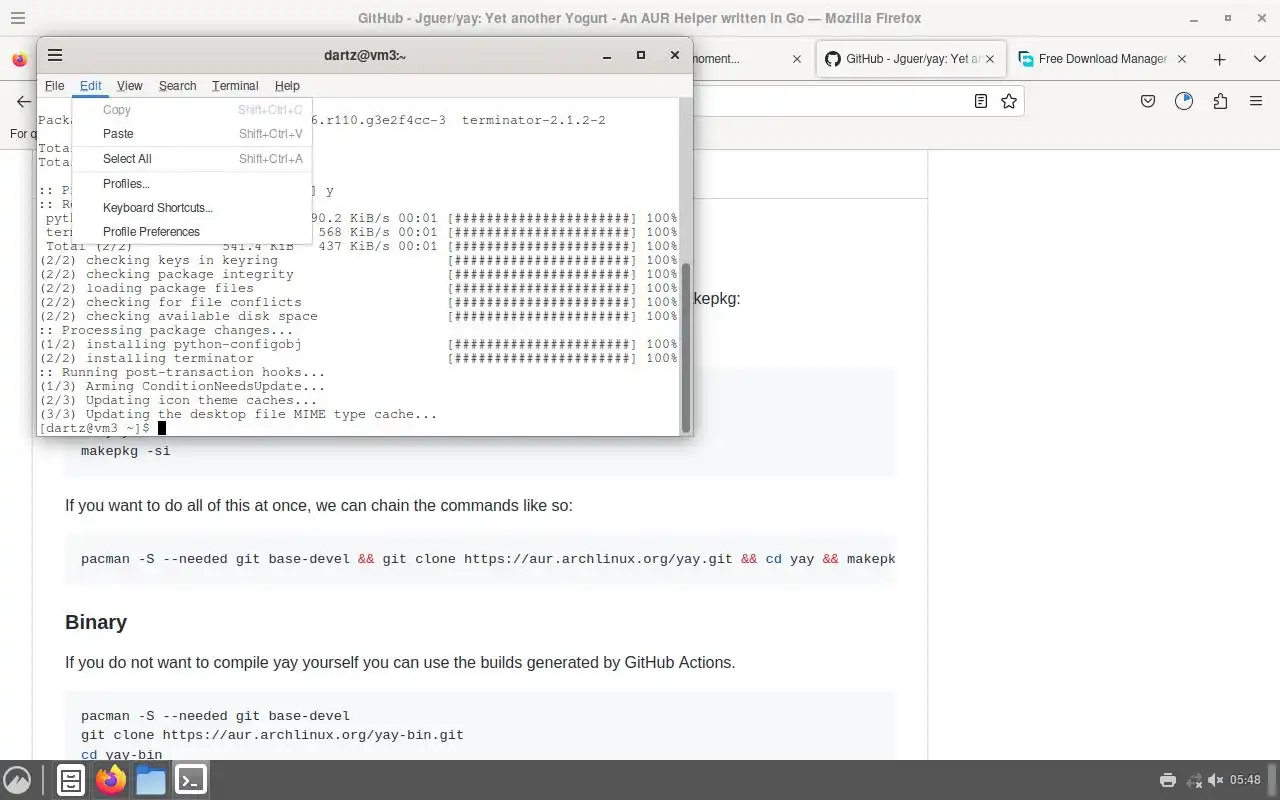The image size is (1280, 800).
Task: Open the Terminal menu in menubar
Action: pyautogui.click(x=235, y=86)
